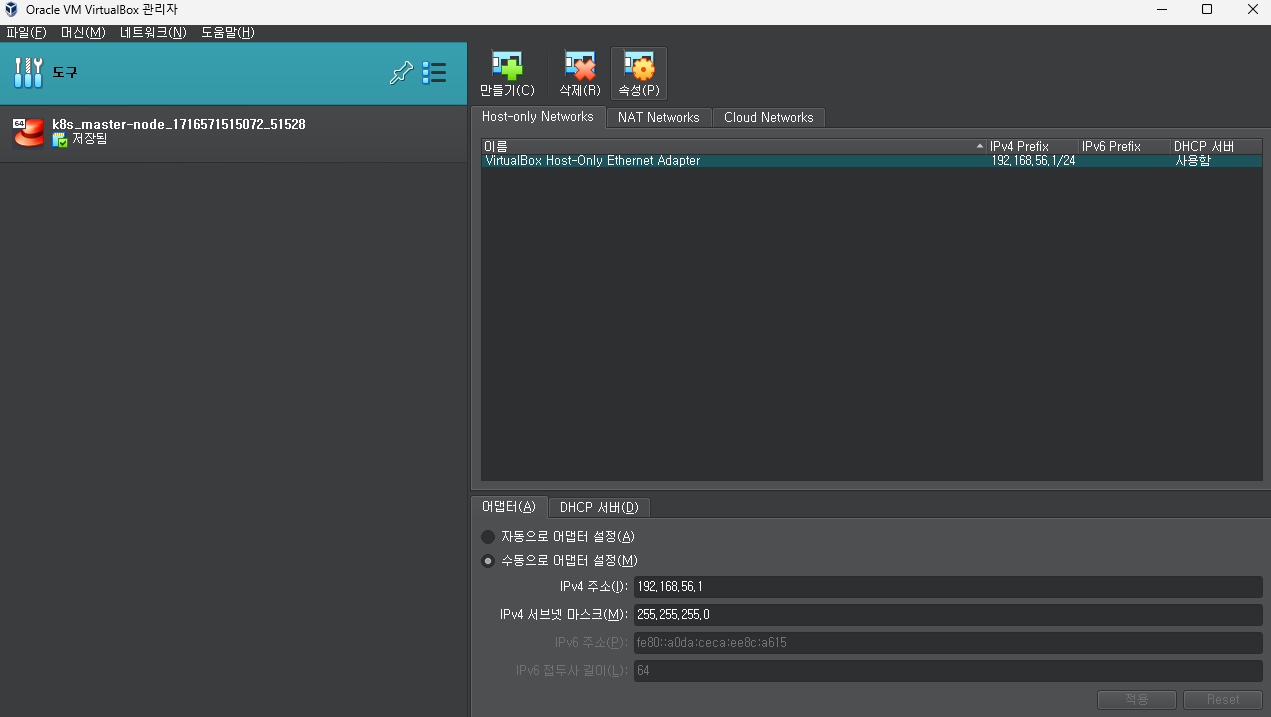Open the Network (네트워크) menu
Viewport: 1271px width, 717px height.
153,32
